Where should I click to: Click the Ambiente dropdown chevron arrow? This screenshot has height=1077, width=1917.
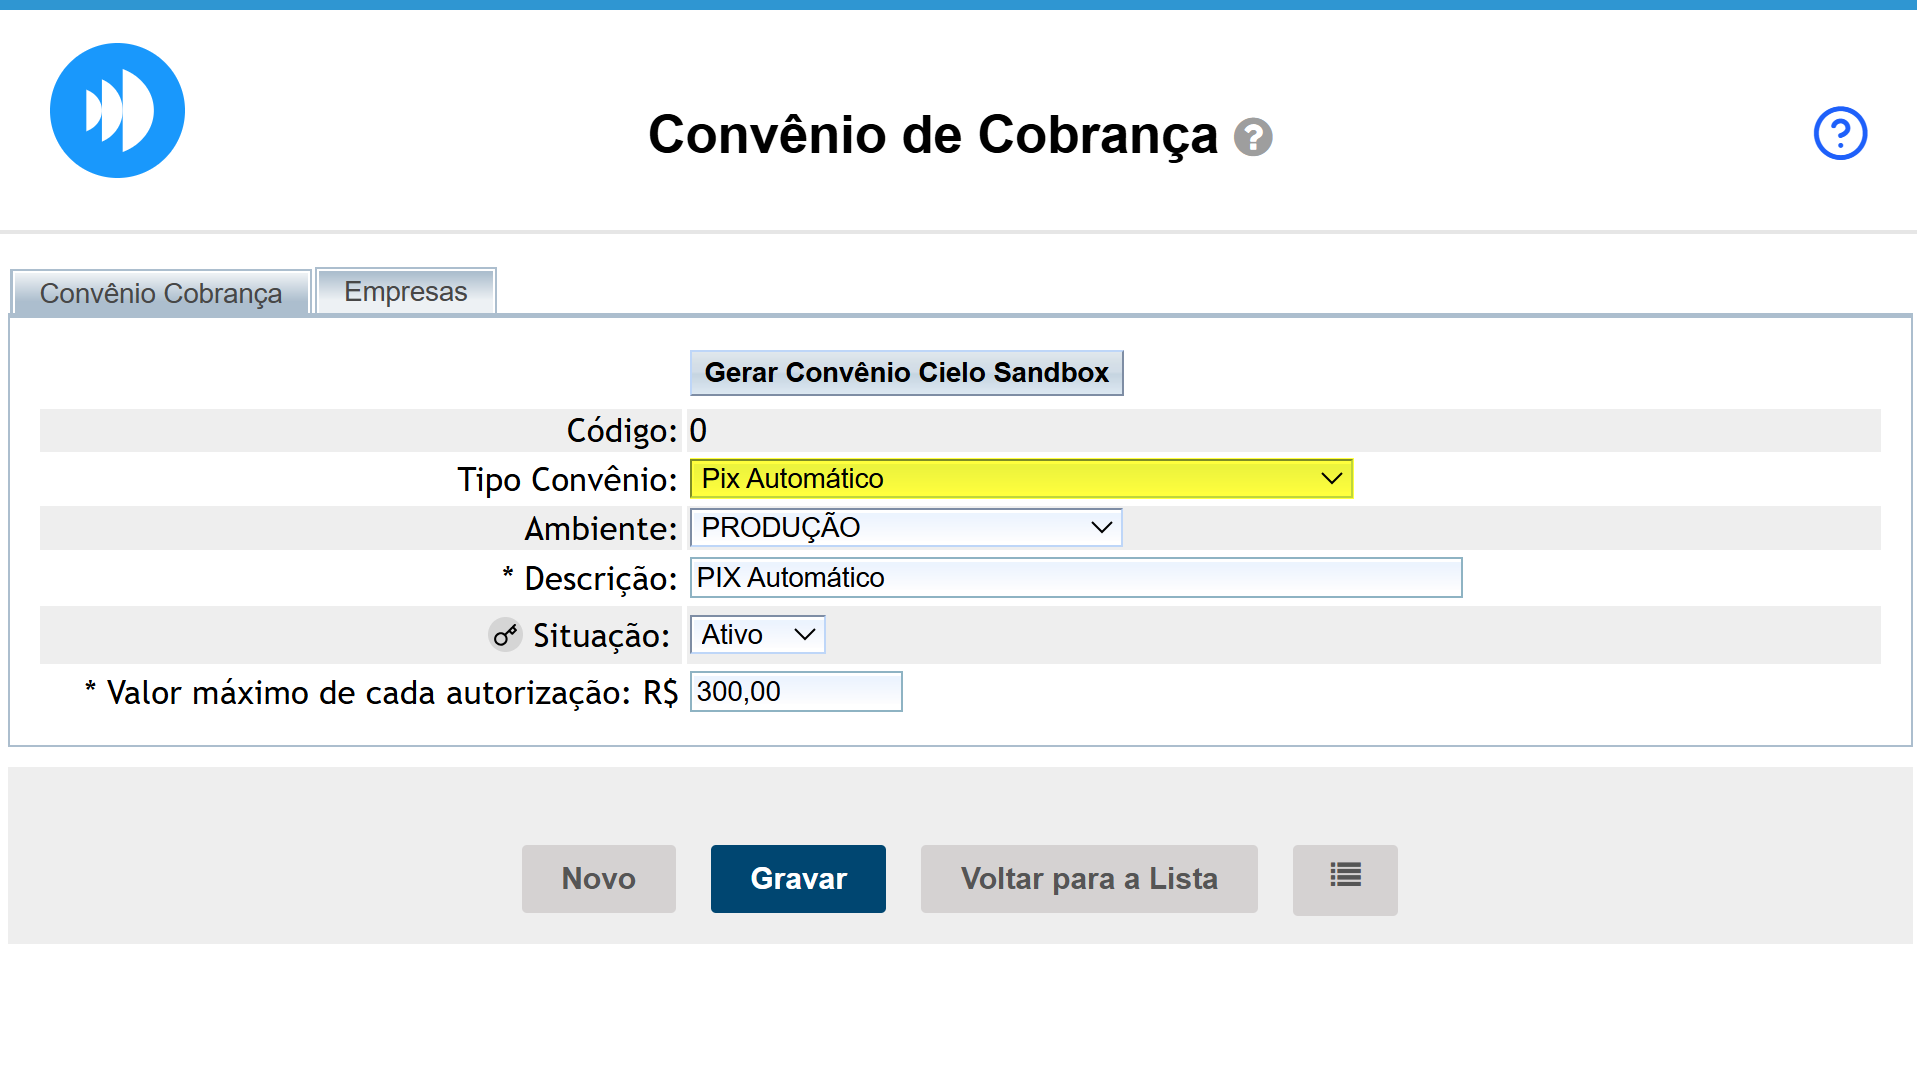coord(1101,528)
